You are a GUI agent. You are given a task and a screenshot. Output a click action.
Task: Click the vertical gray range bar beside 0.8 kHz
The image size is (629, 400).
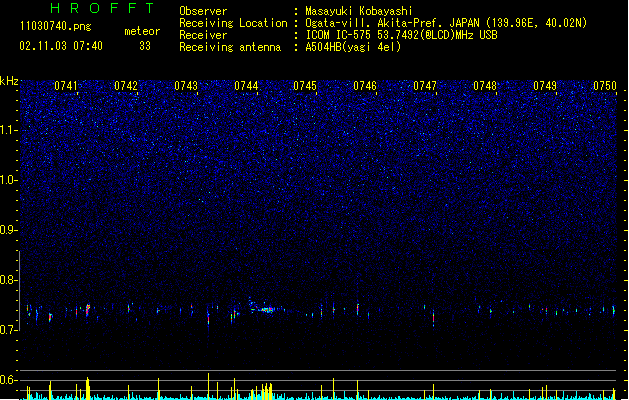point(19,291)
